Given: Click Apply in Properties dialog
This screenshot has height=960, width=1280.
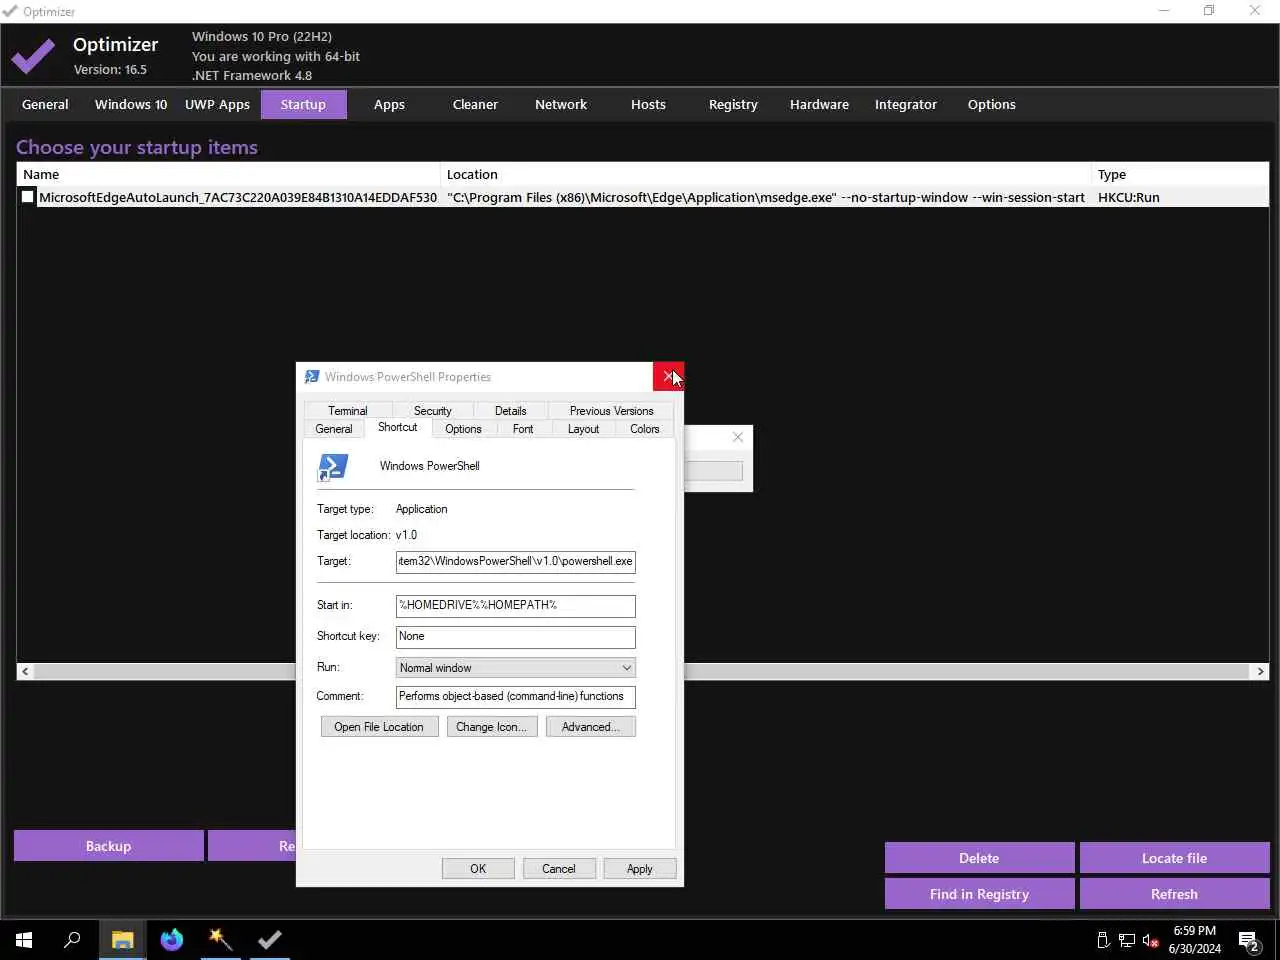Looking at the screenshot, I should [x=640, y=869].
